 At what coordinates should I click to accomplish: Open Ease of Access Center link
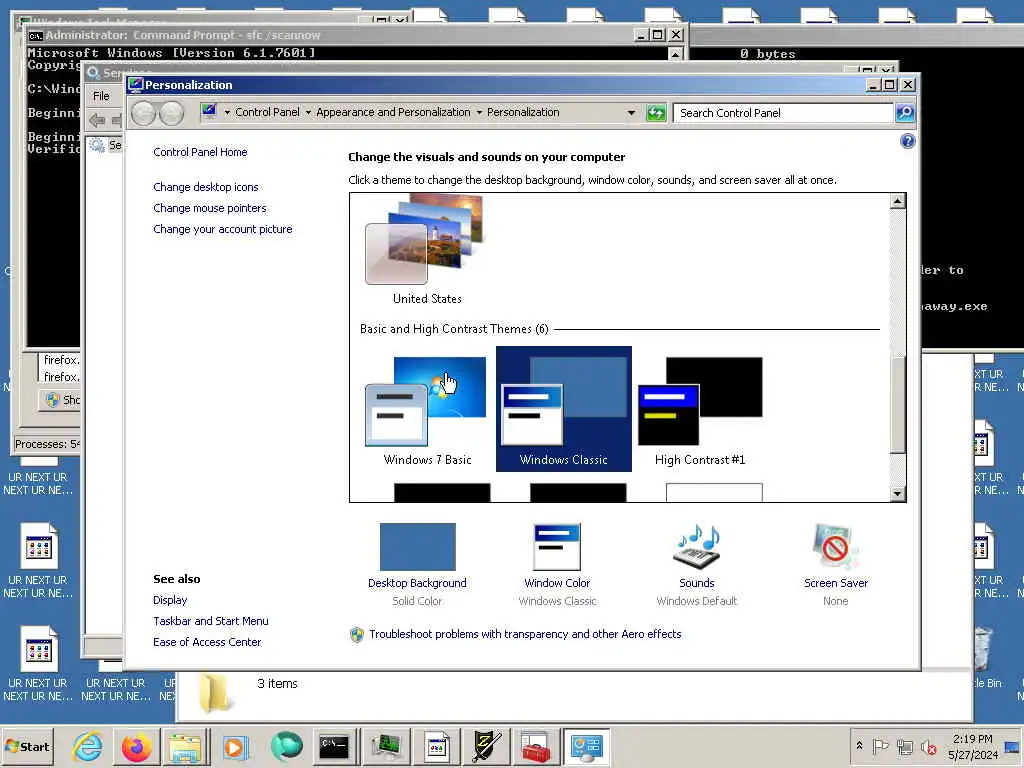pos(207,642)
